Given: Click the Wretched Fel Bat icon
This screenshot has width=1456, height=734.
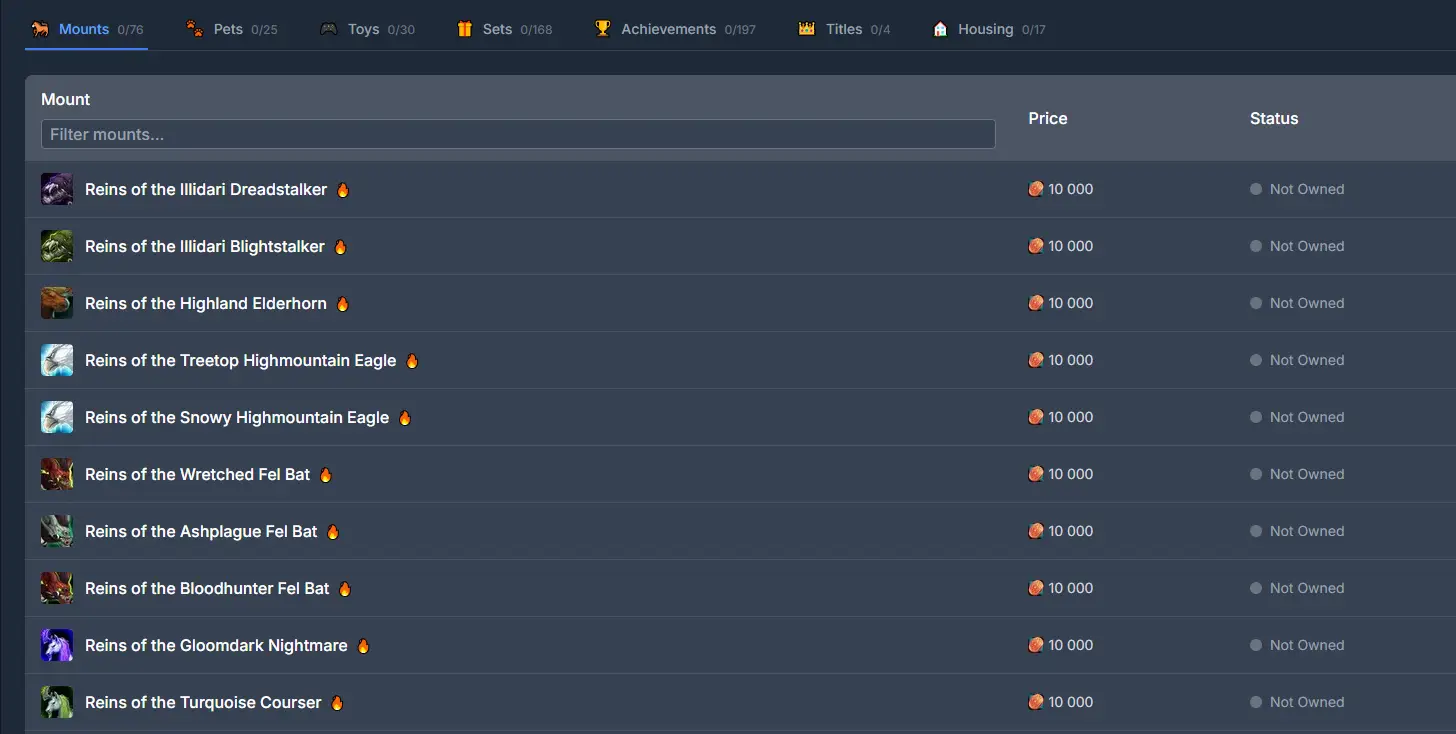Looking at the screenshot, I should coord(57,474).
